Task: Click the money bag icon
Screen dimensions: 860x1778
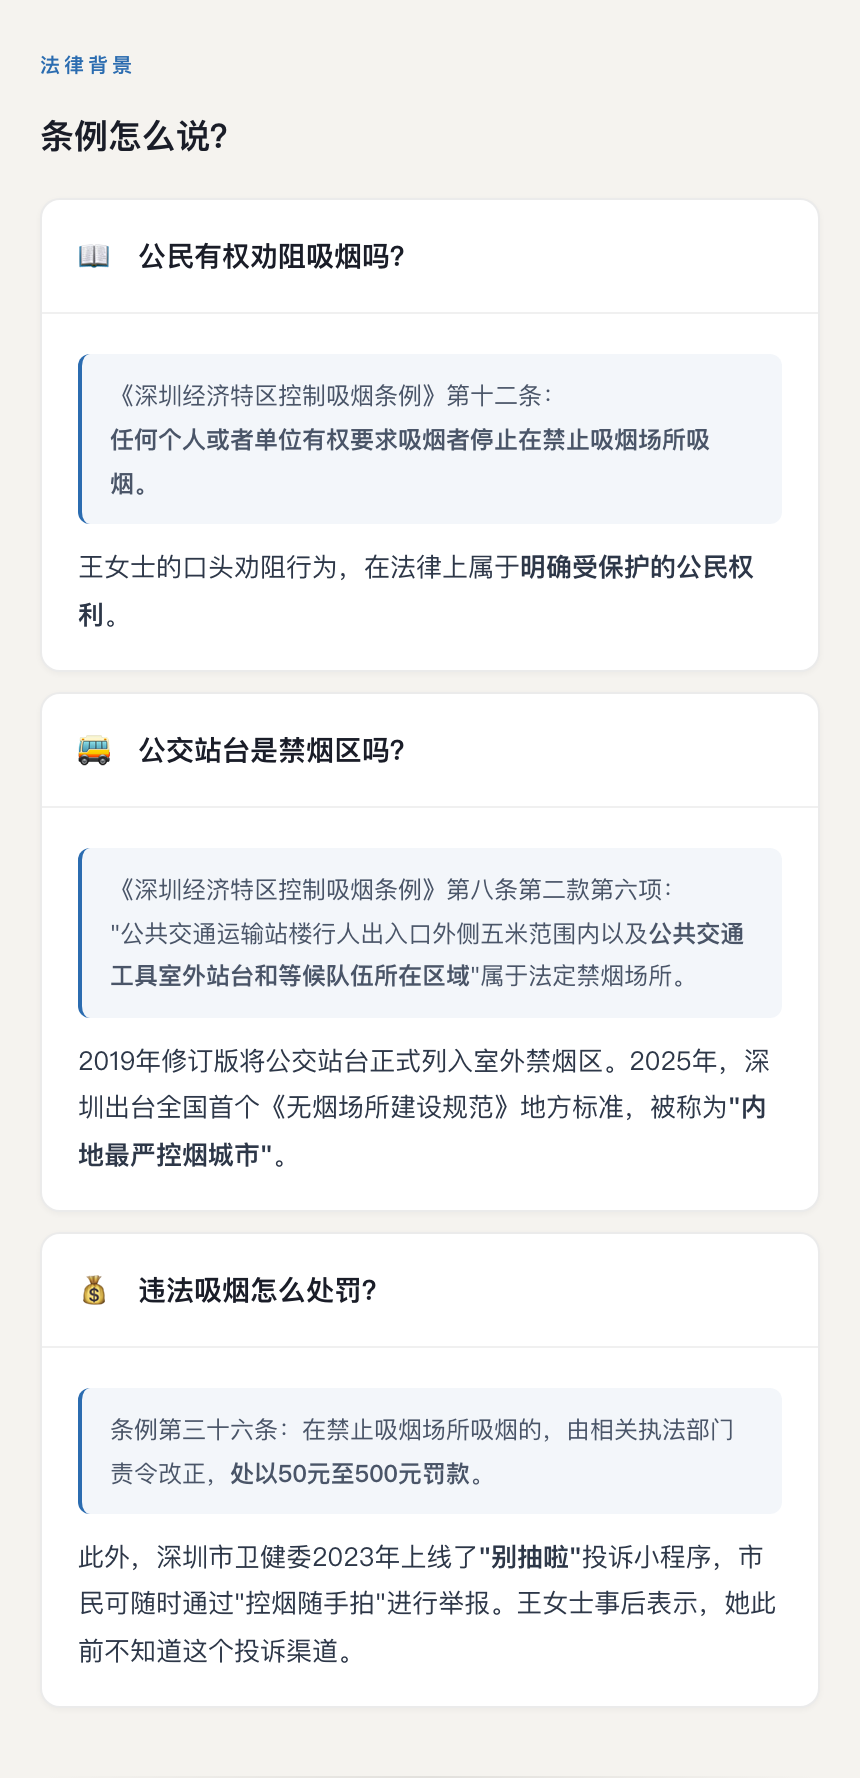Action: [94, 1290]
